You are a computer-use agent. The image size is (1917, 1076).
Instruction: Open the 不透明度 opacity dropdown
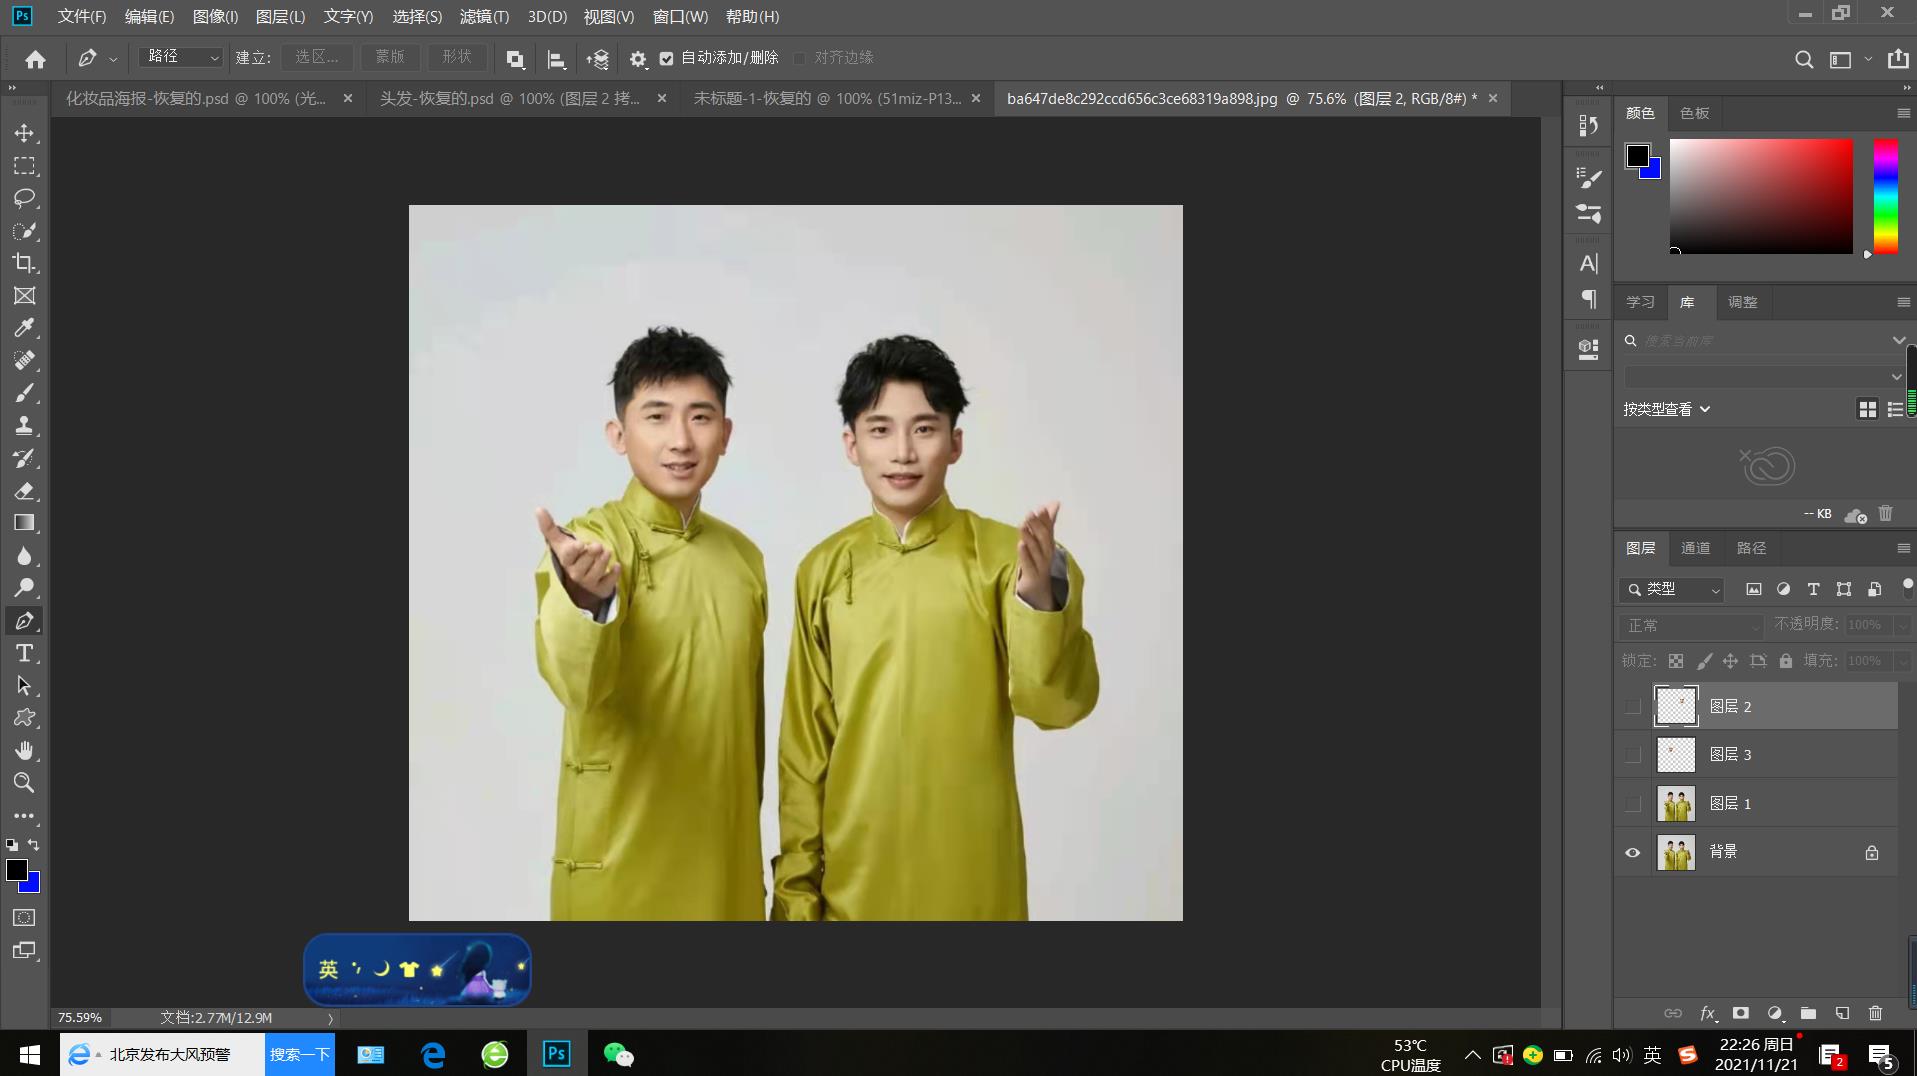coord(1902,625)
